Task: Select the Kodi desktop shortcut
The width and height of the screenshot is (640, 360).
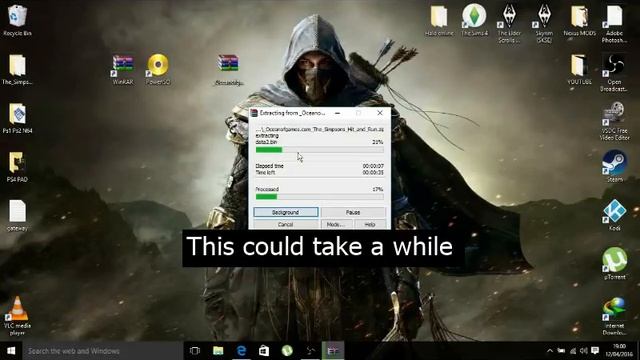Action: tap(614, 216)
